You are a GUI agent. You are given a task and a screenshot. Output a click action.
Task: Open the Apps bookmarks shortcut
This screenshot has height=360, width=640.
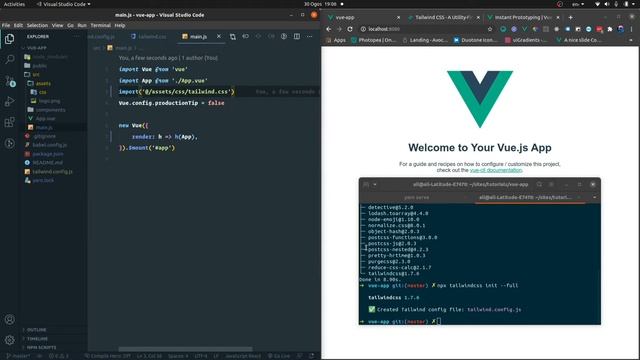coord(335,40)
